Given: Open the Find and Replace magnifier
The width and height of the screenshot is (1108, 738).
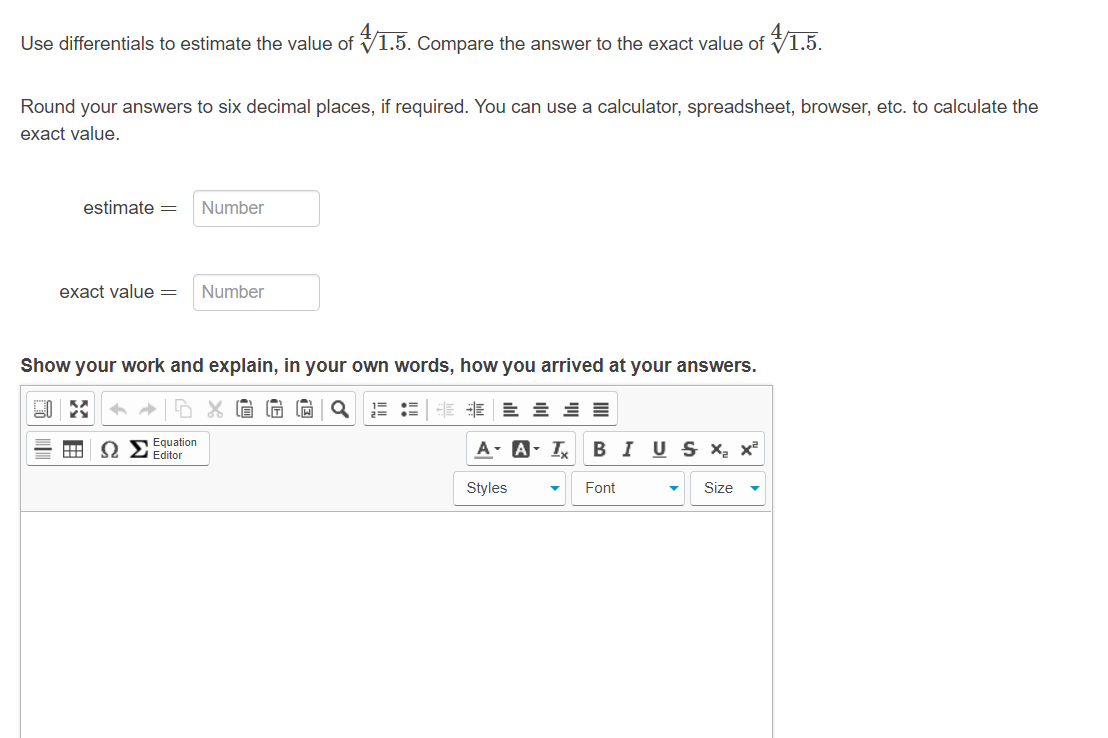Looking at the screenshot, I should coord(338,409).
